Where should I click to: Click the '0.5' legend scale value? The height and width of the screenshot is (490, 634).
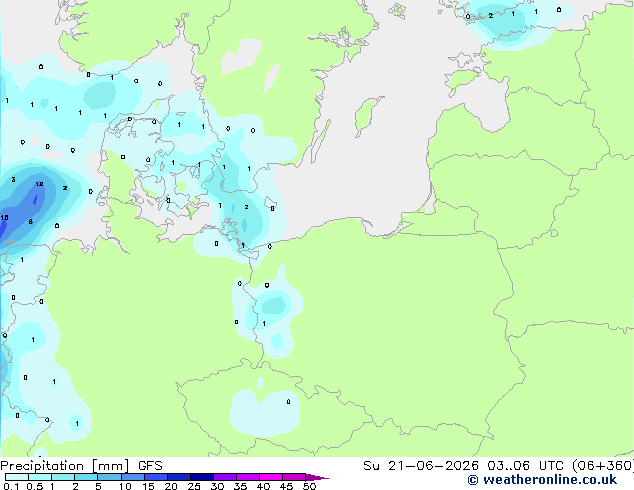(x=35, y=486)
